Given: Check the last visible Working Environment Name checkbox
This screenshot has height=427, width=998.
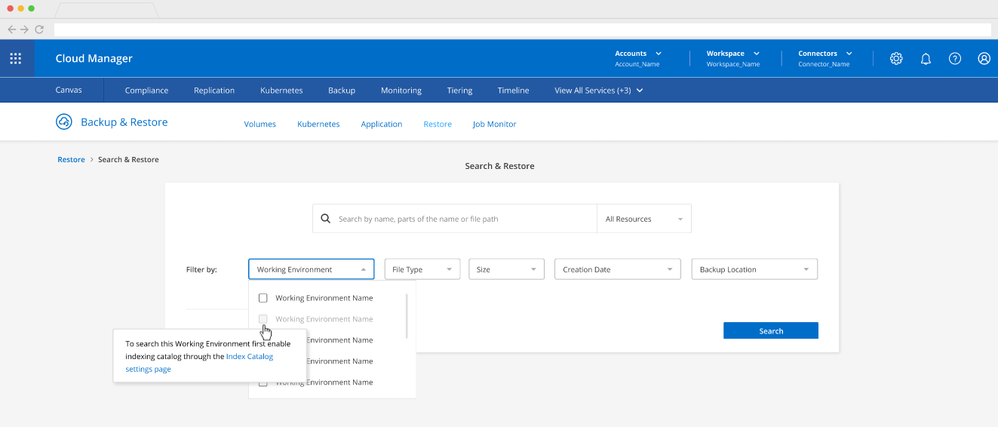Looking at the screenshot, I should [x=263, y=382].
